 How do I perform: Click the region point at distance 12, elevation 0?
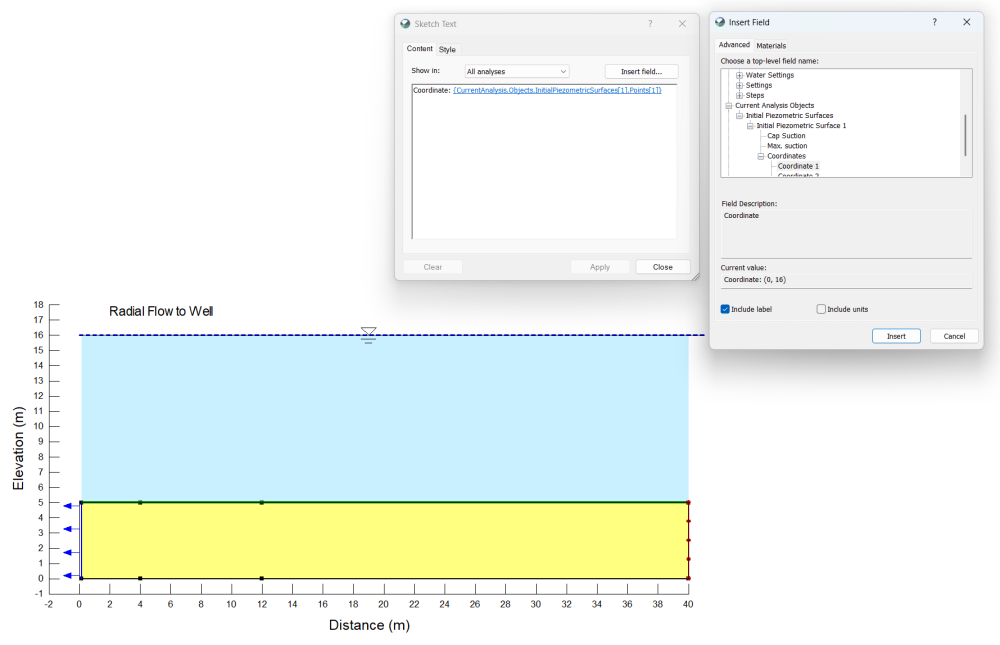point(261,579)
